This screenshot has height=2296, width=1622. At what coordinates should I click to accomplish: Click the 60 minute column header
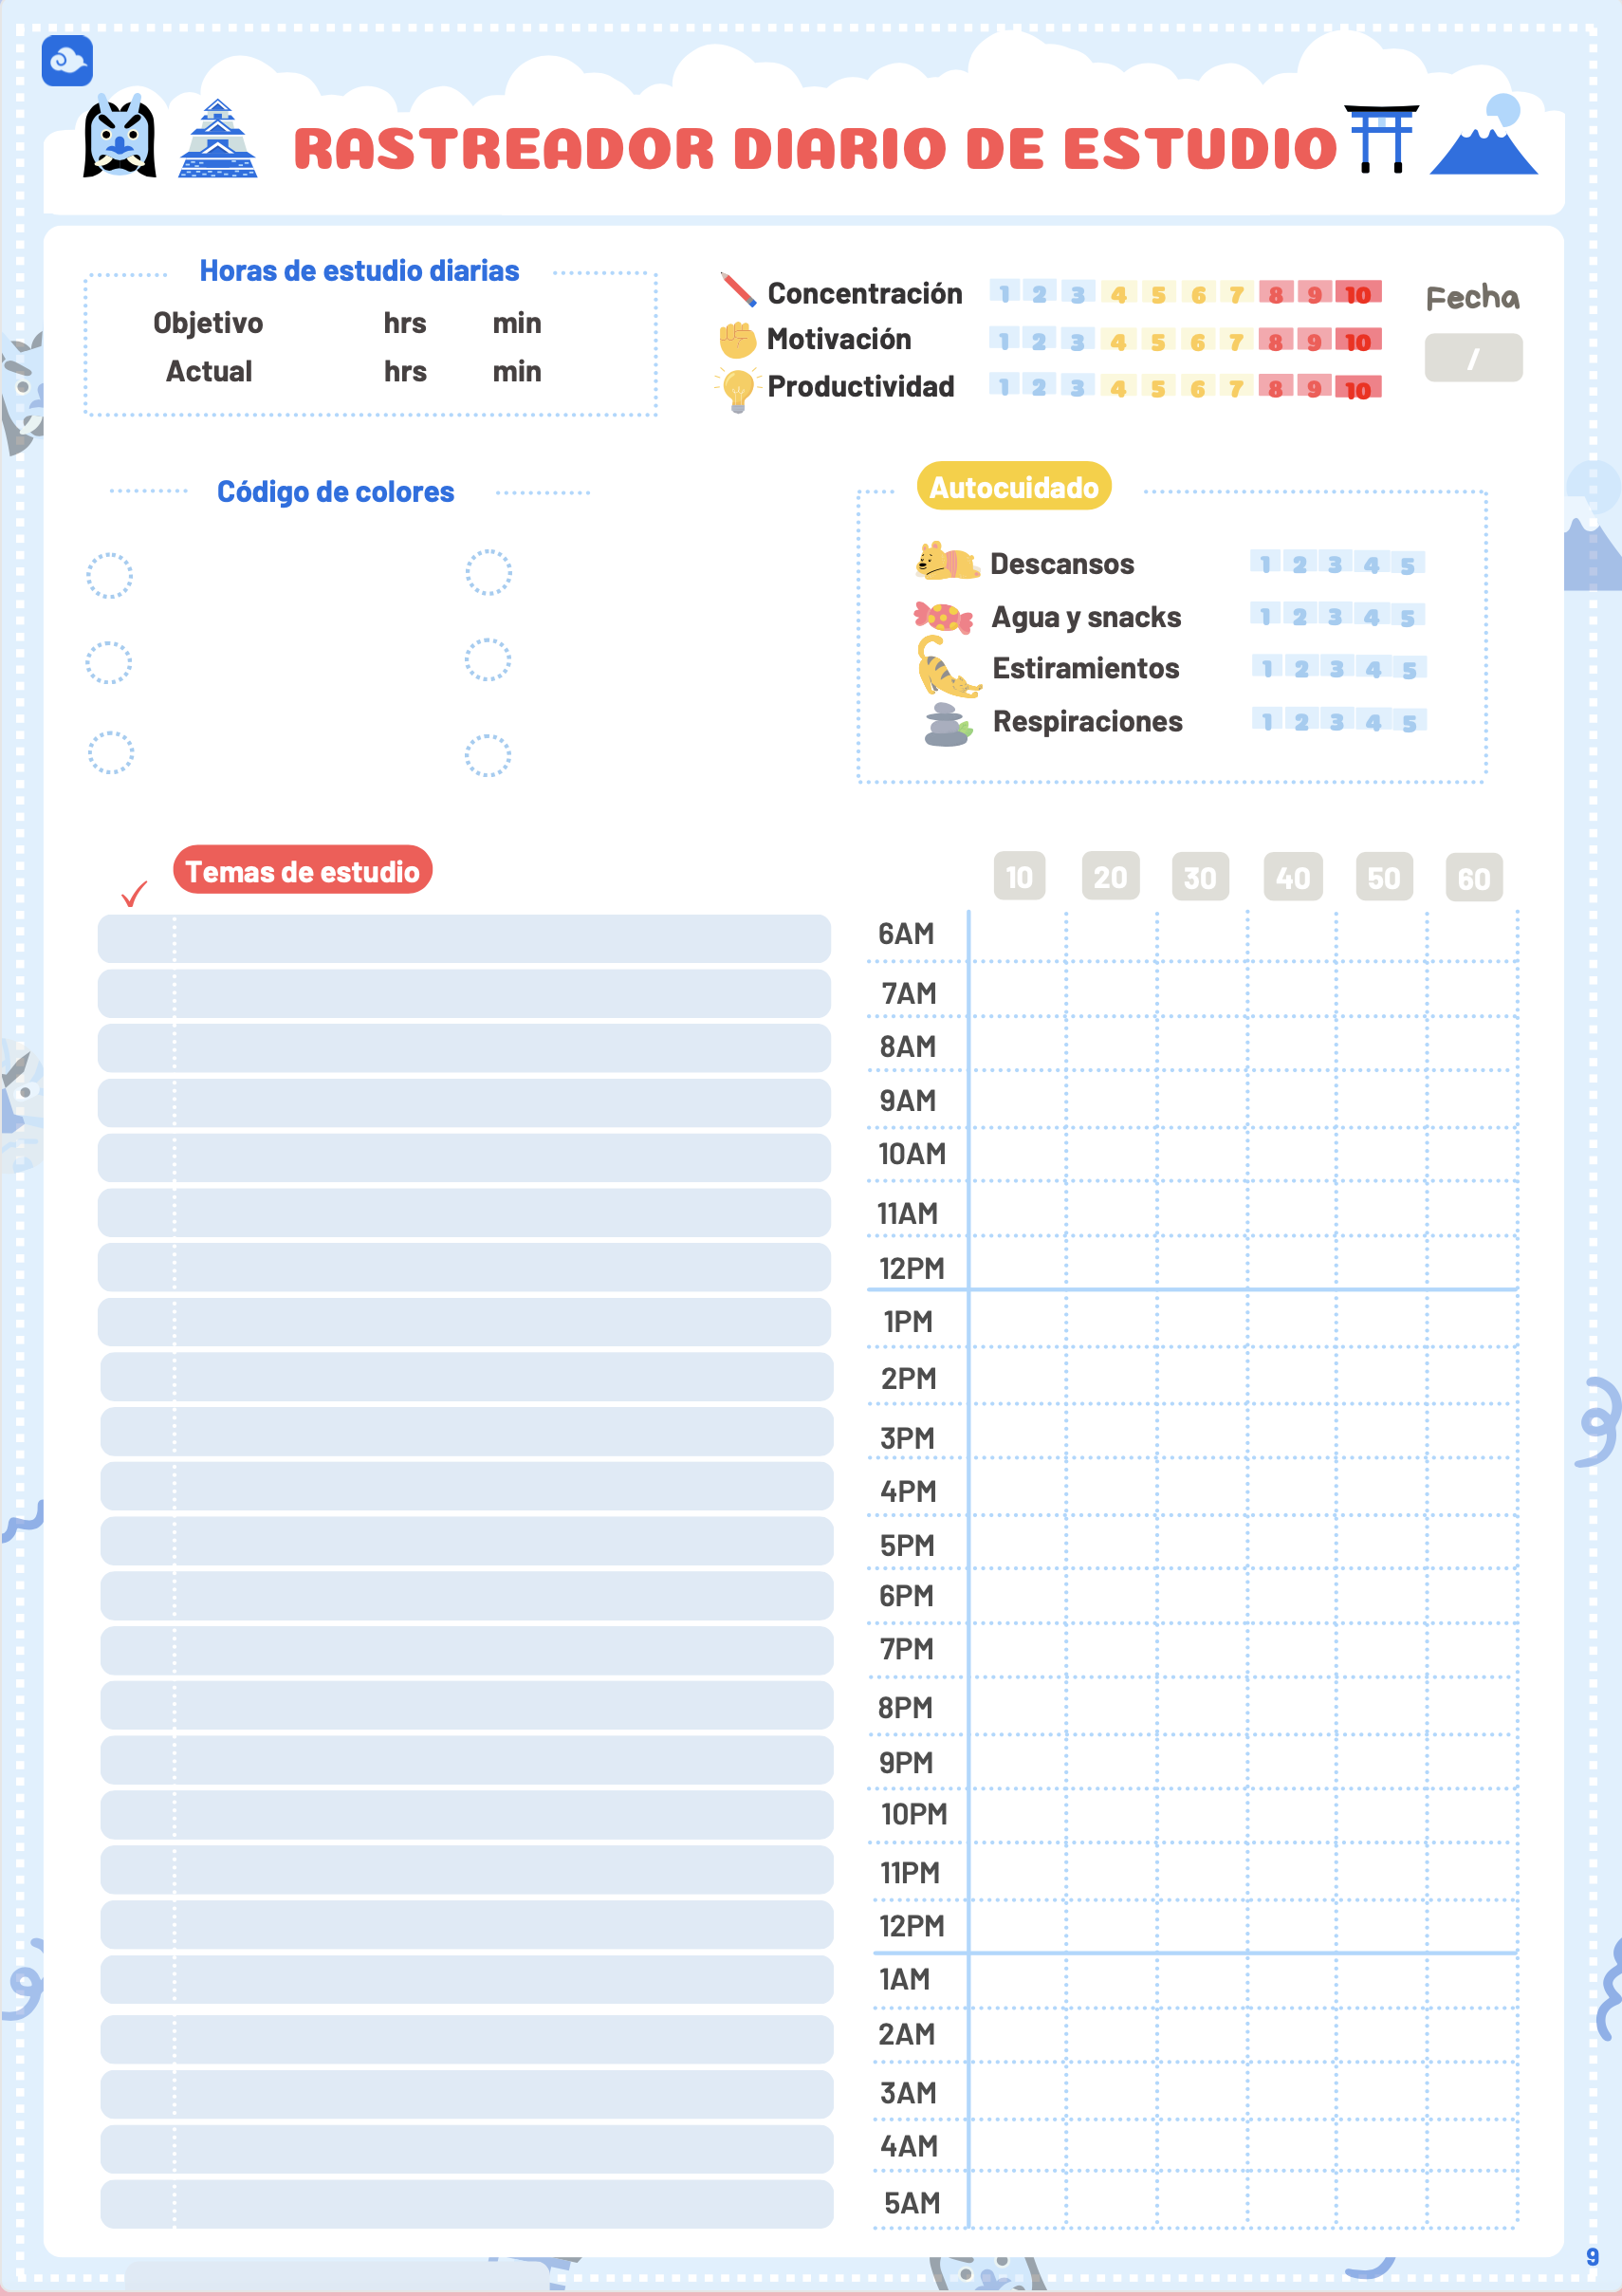(1473, 878)
